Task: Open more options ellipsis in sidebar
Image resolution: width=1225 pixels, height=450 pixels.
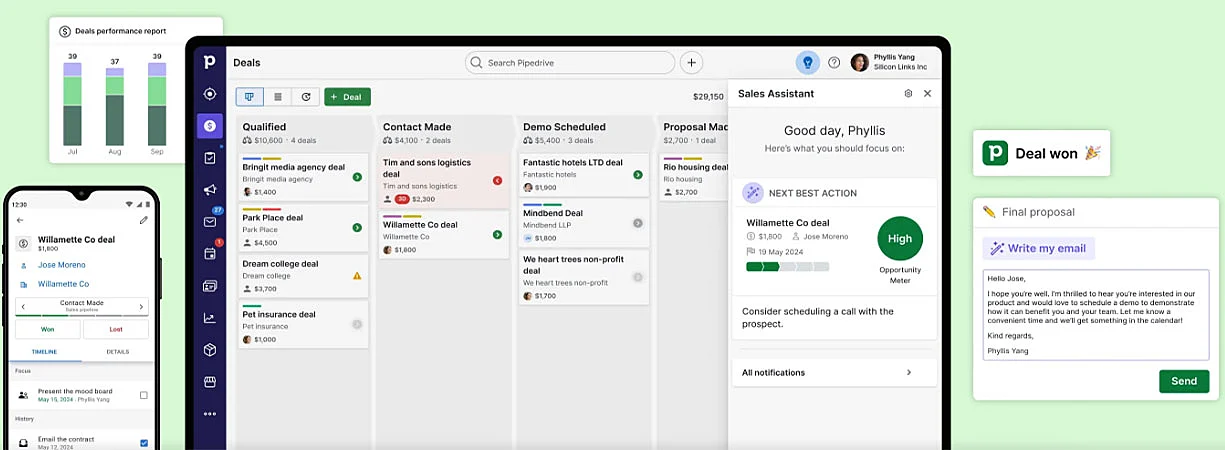Action: 210,413
